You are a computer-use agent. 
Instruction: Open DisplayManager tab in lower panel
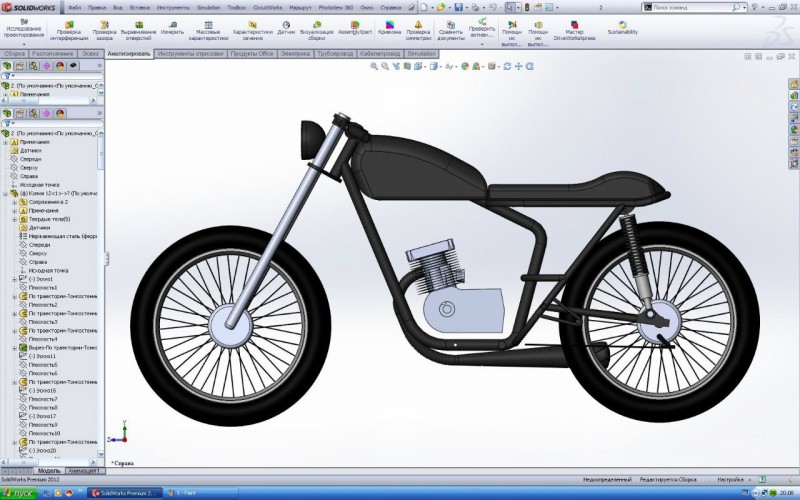tap(60, 113)
